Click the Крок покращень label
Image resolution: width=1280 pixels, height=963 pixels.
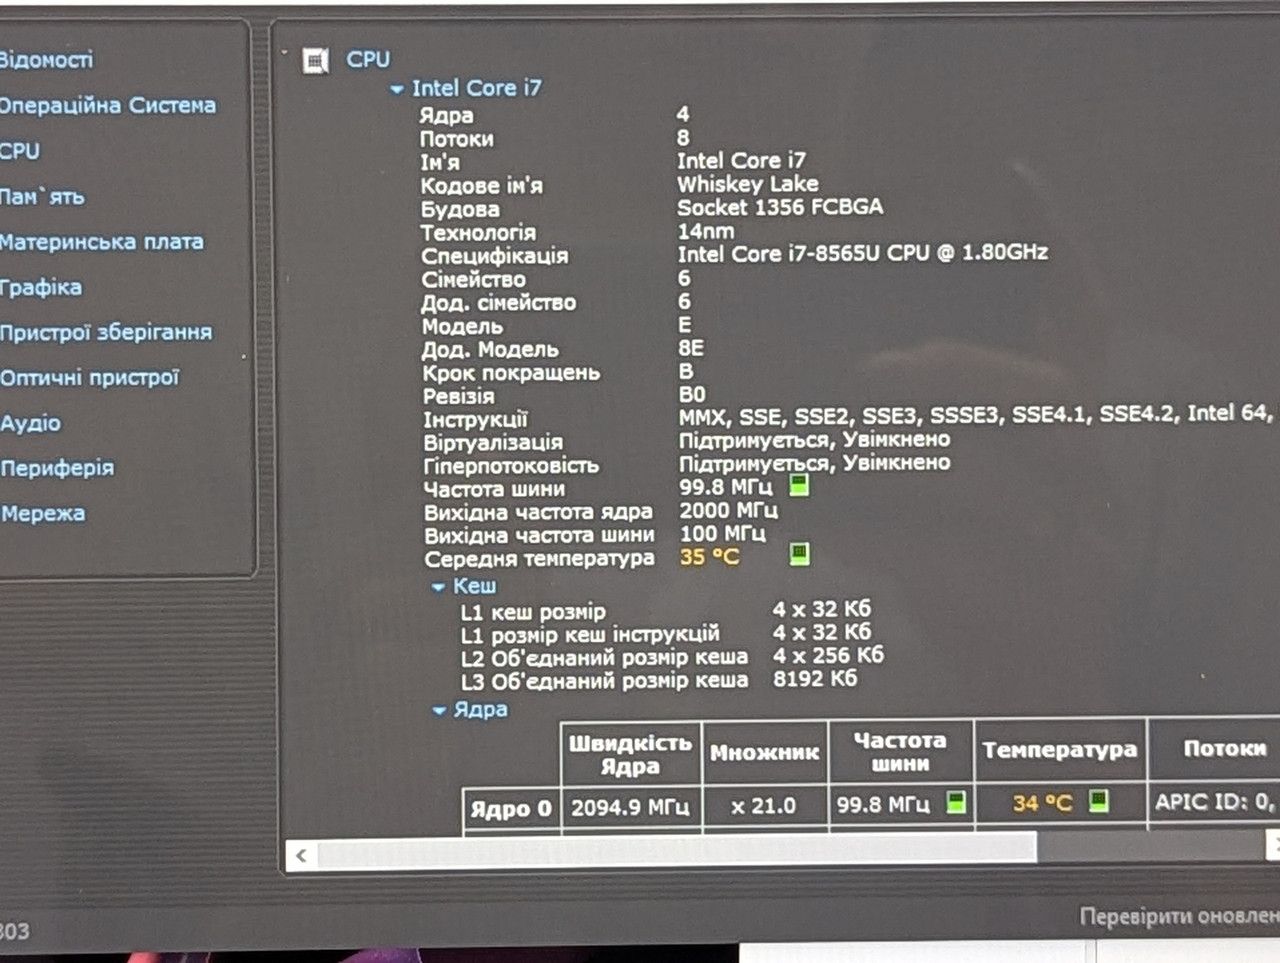coord(511,373)
